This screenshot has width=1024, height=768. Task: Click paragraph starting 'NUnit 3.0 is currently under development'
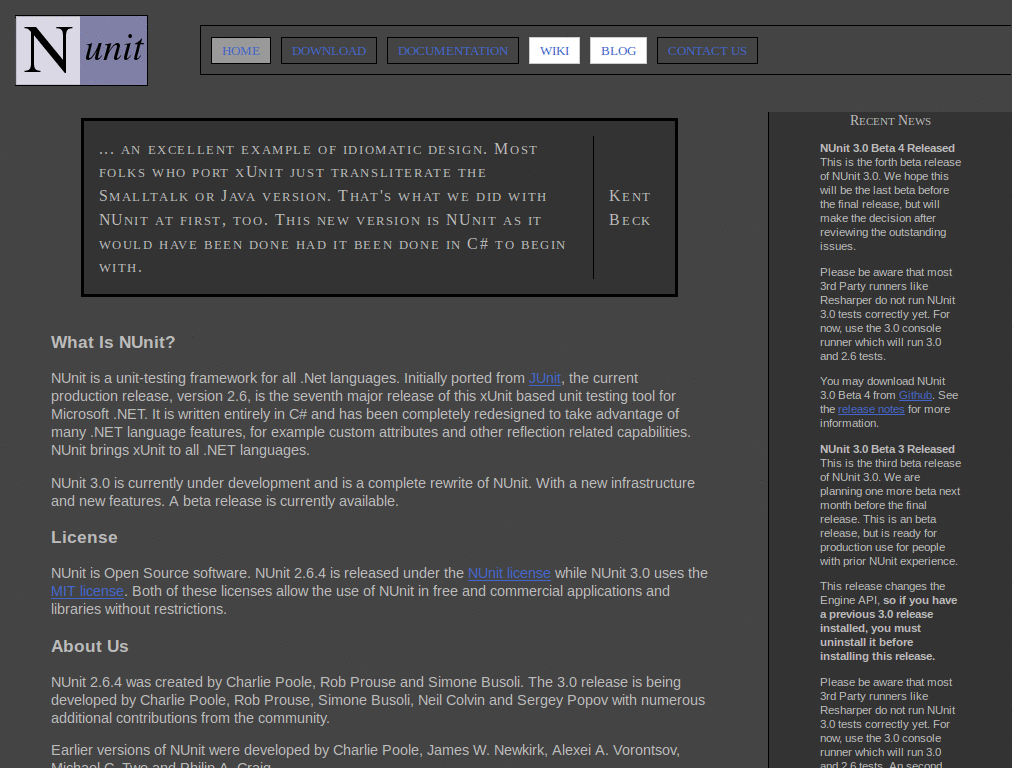click(x=373, y=492)
